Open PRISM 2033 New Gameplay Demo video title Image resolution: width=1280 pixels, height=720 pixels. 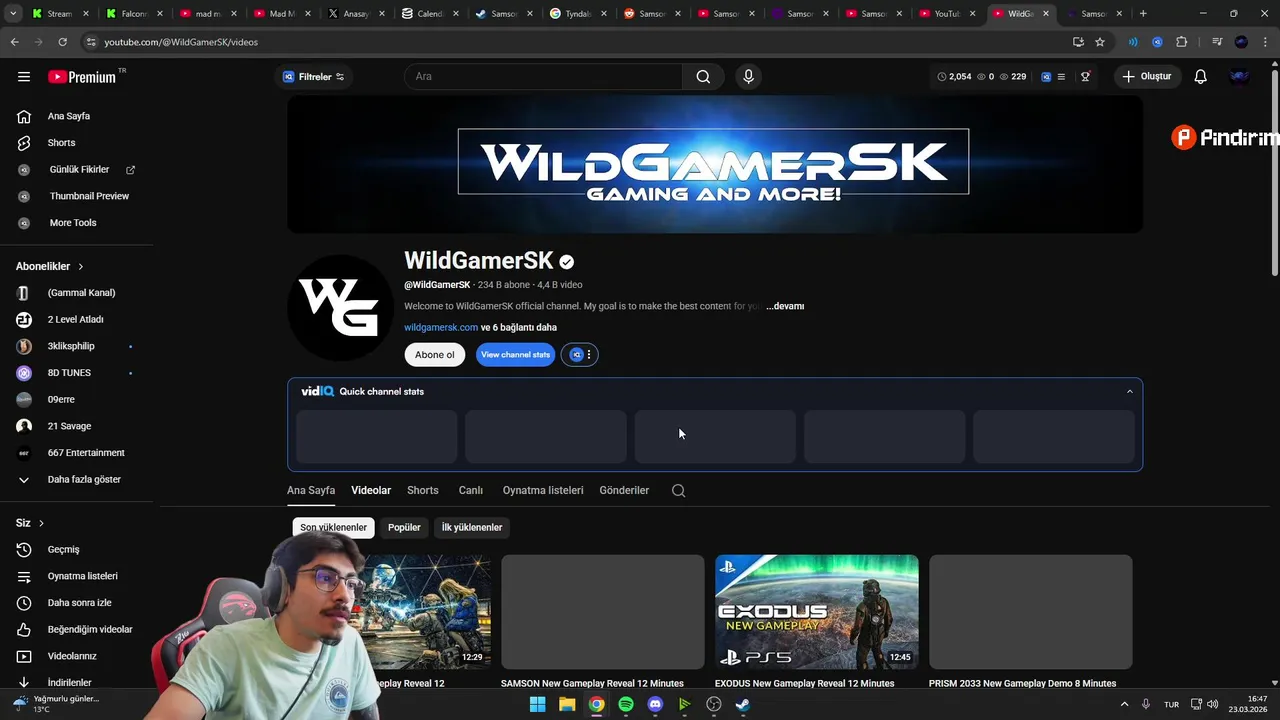(1022, 683)
